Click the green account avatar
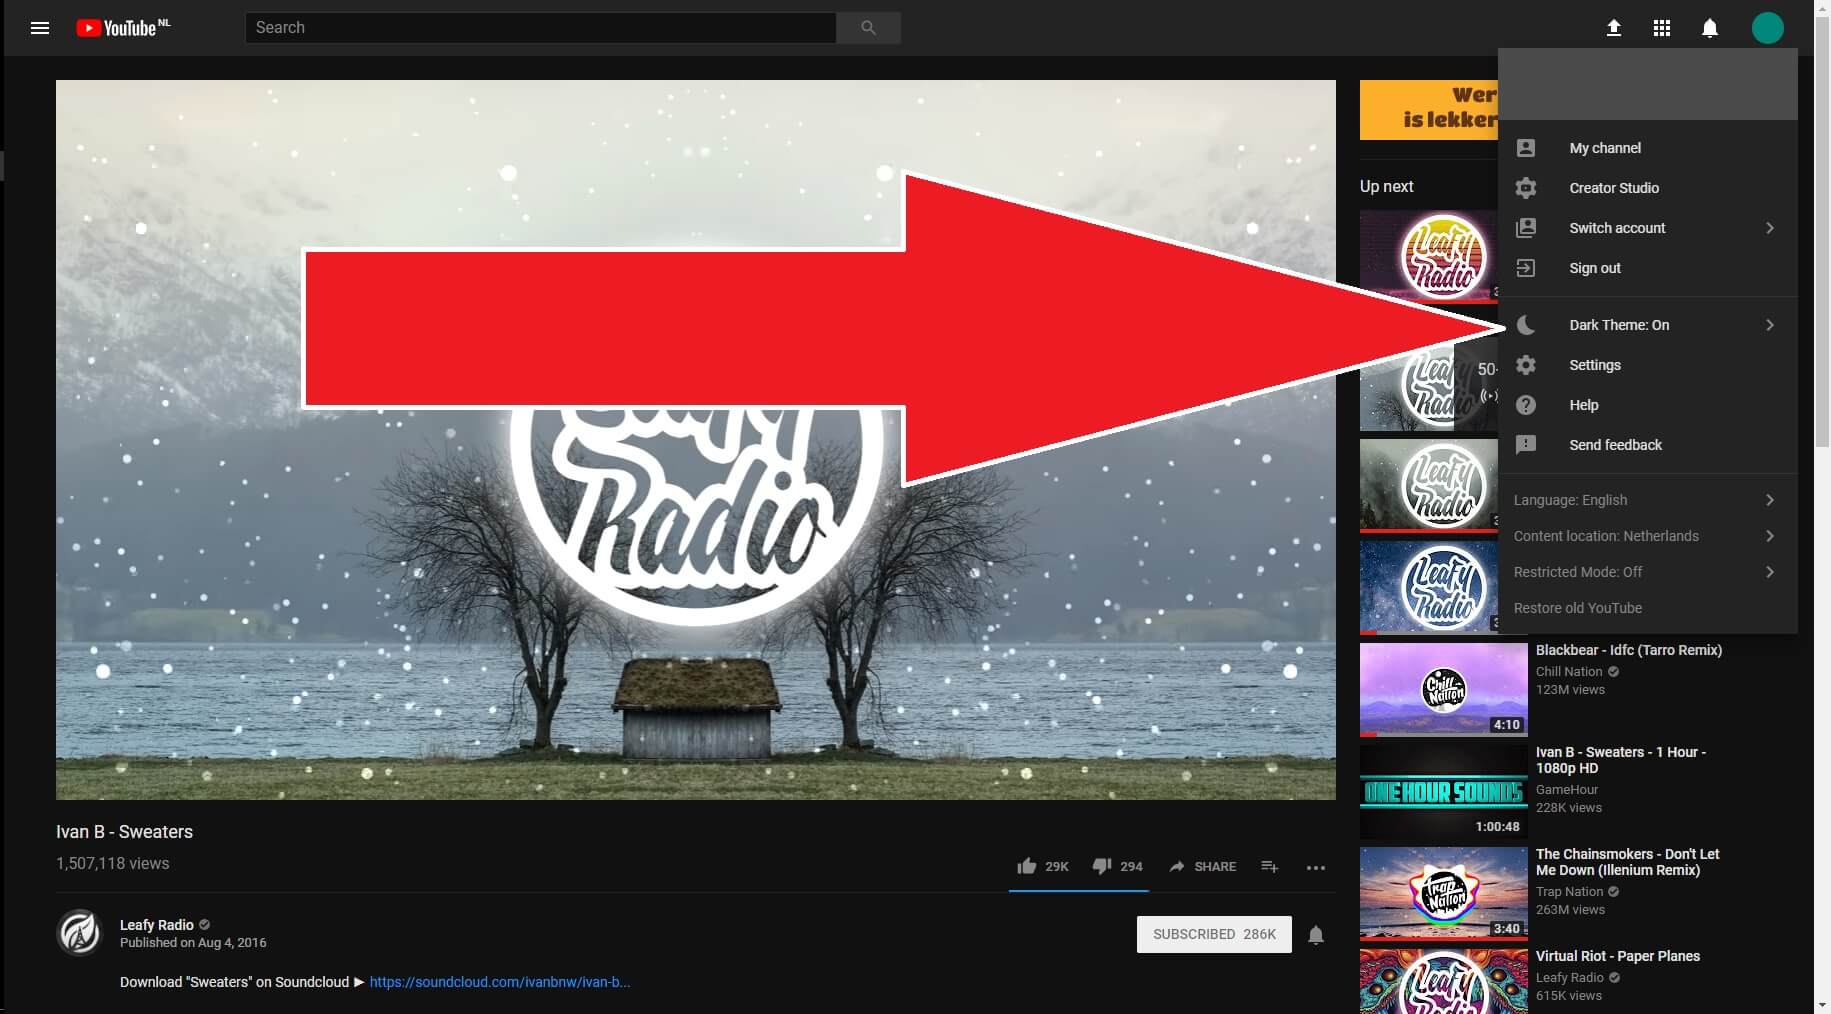1831x1014 pixels. pos(1768,28)
